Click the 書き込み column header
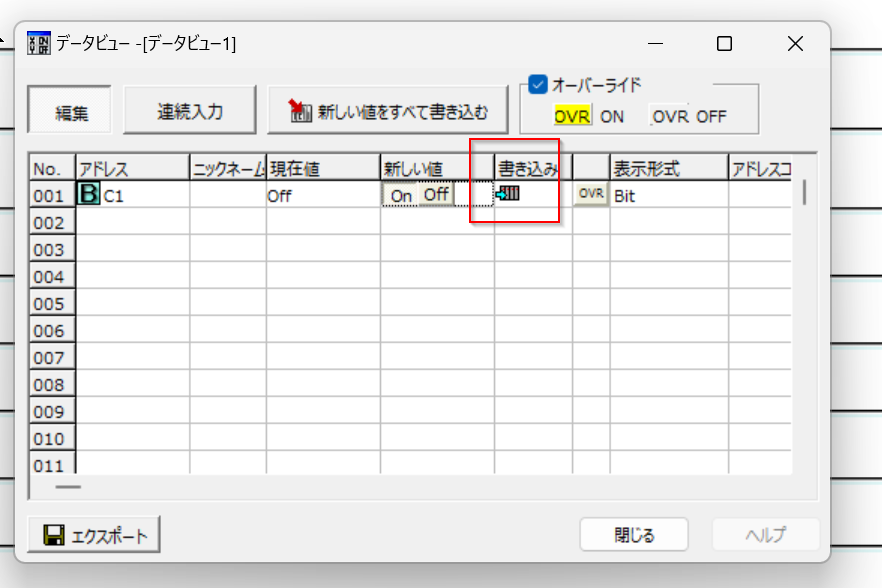882x588 pixels. [533, 168]
